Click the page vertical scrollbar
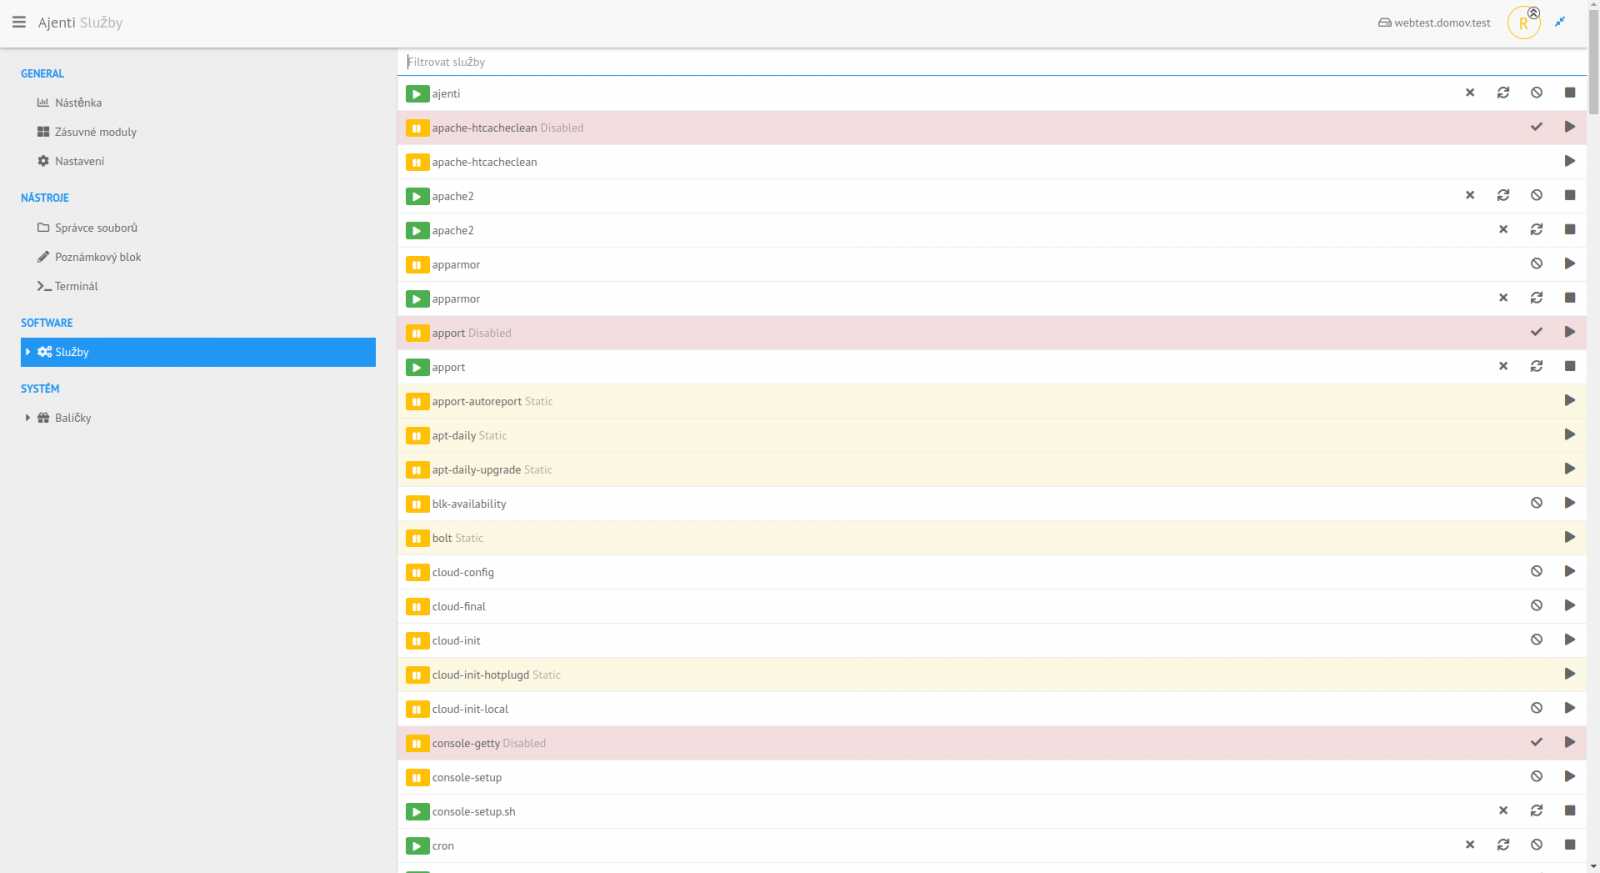 click(1593, 60)
